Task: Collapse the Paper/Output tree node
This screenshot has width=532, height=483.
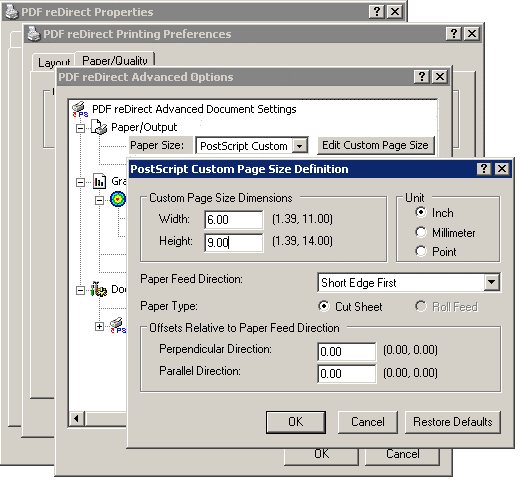Action: [80, 128]
